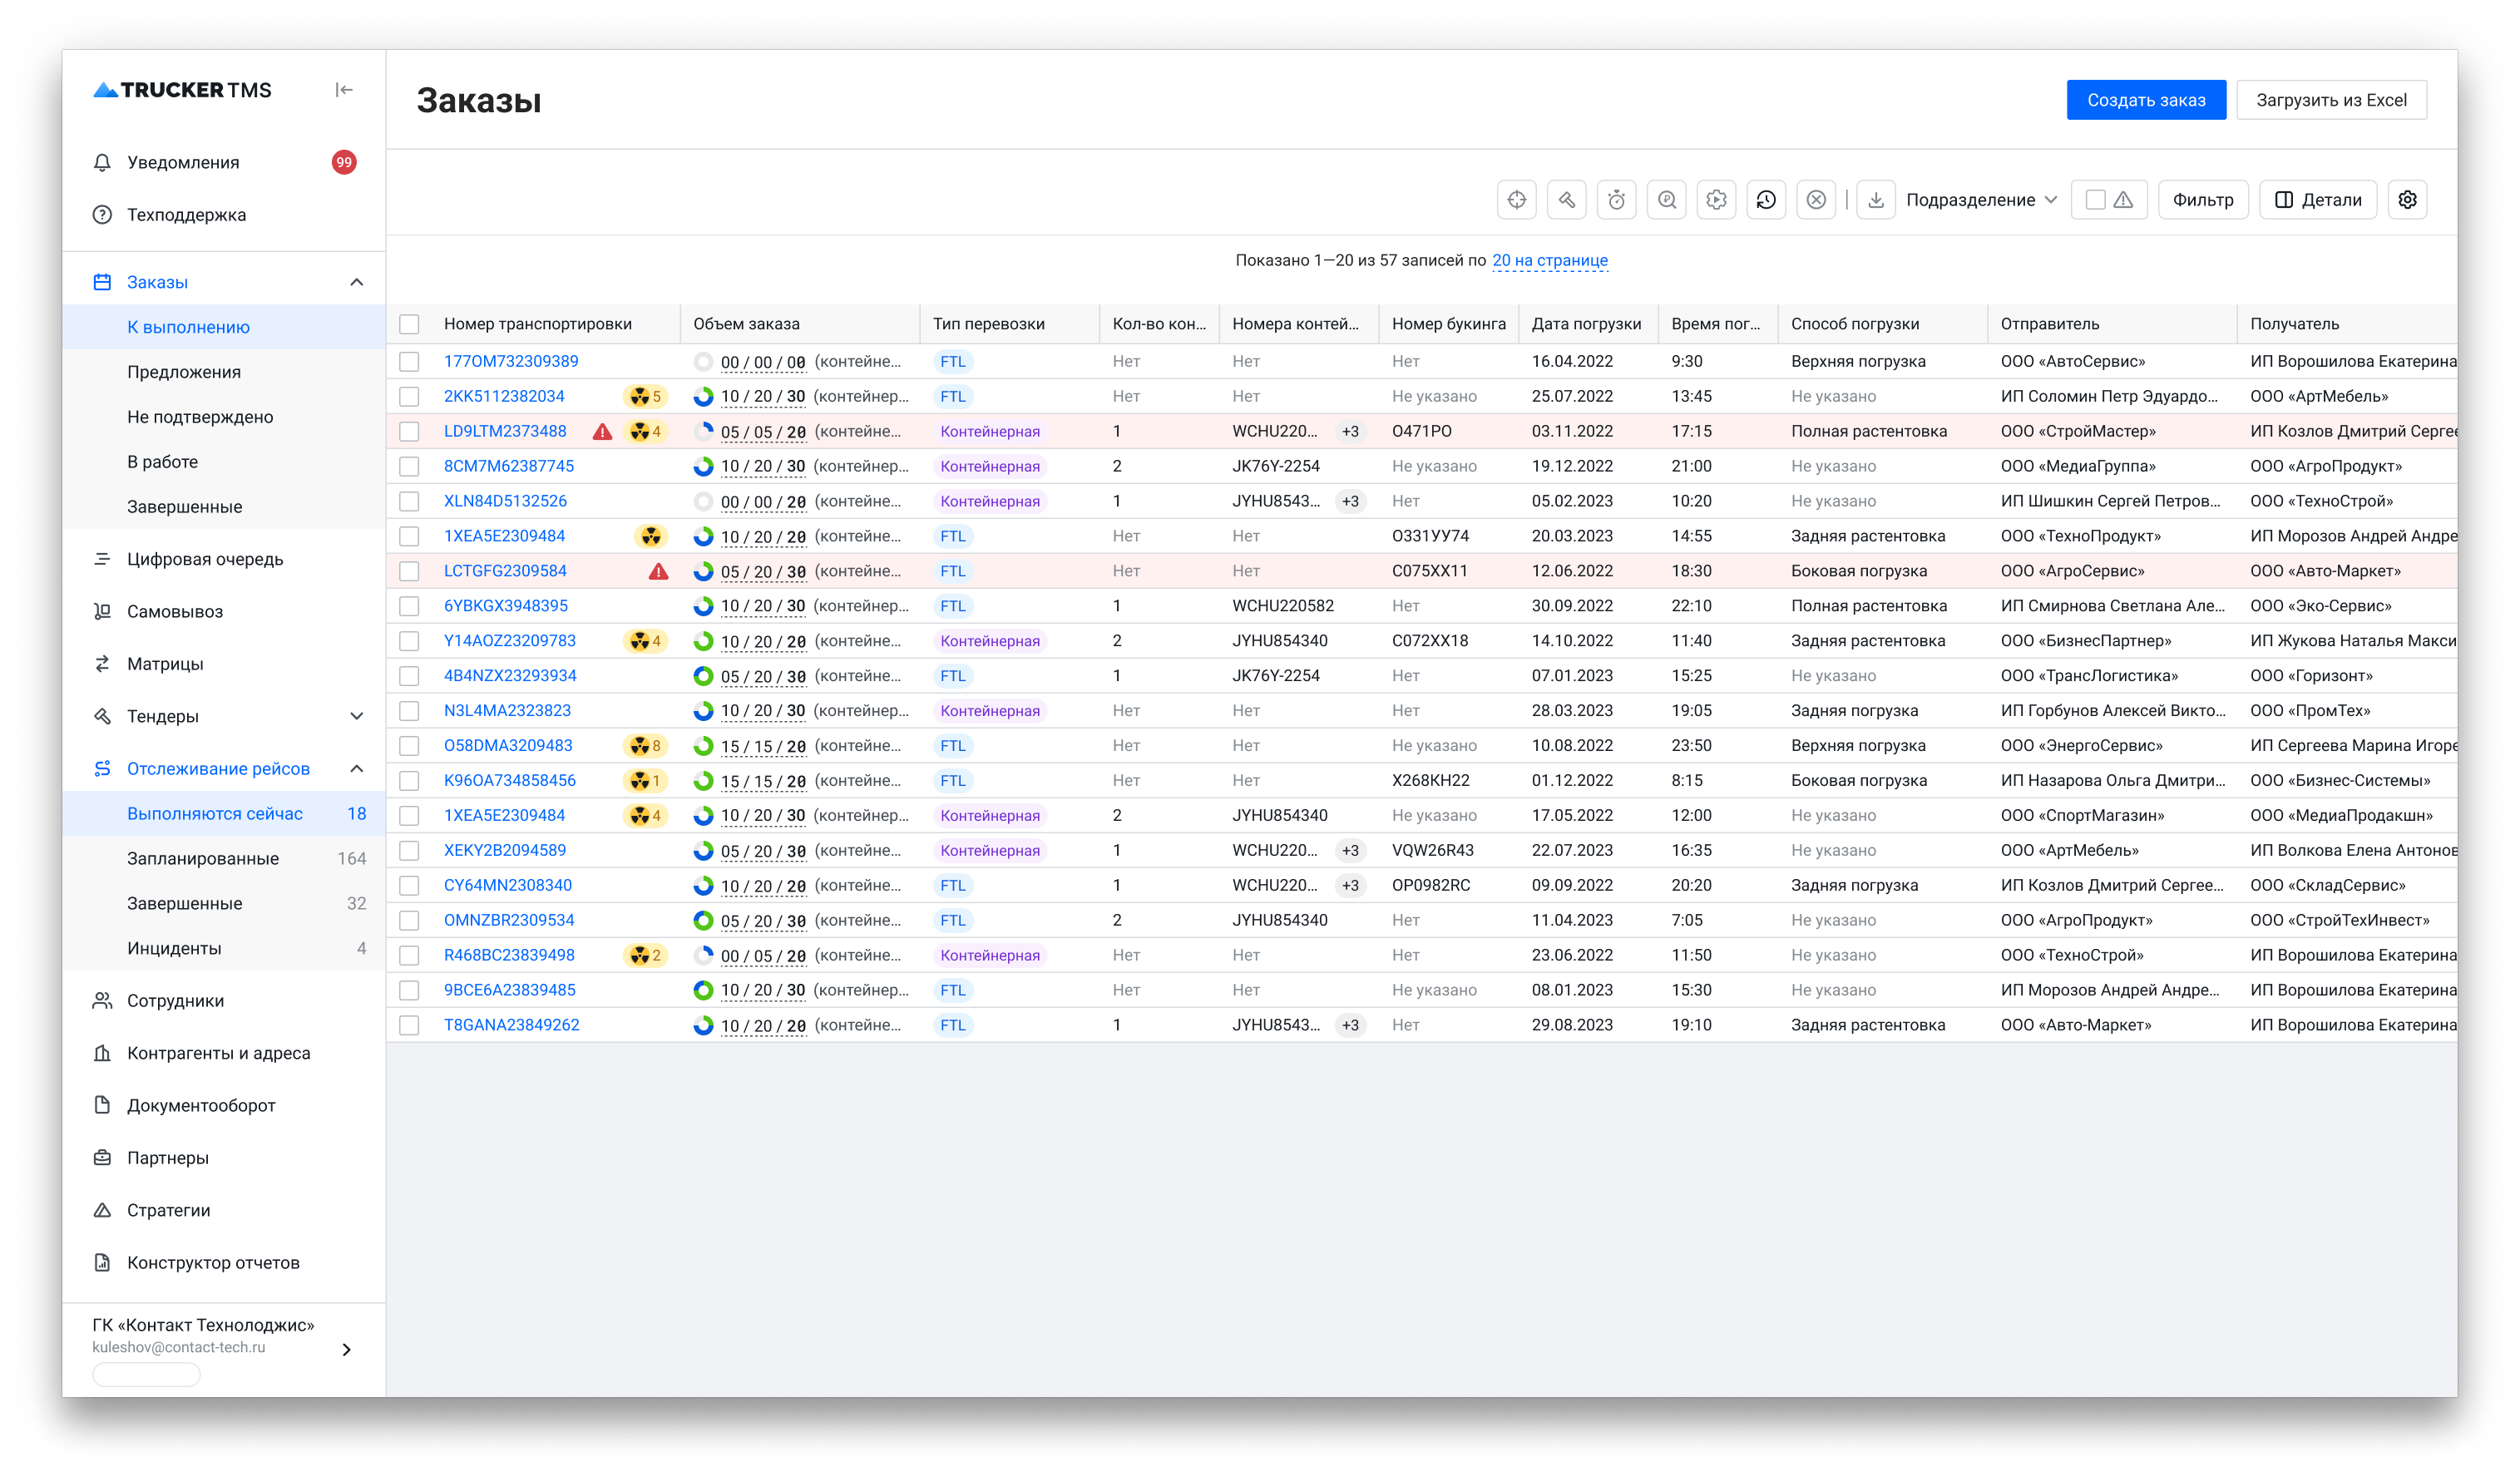Click the Создать заказ button
The width and height of the screenshot is (2520, 1472).
pos(2145,100)
